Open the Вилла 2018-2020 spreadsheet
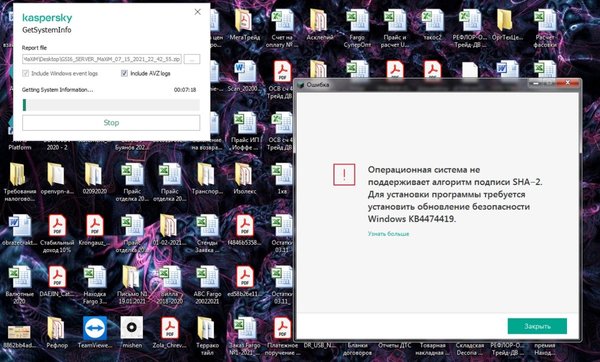 click(x=170, y=277)
